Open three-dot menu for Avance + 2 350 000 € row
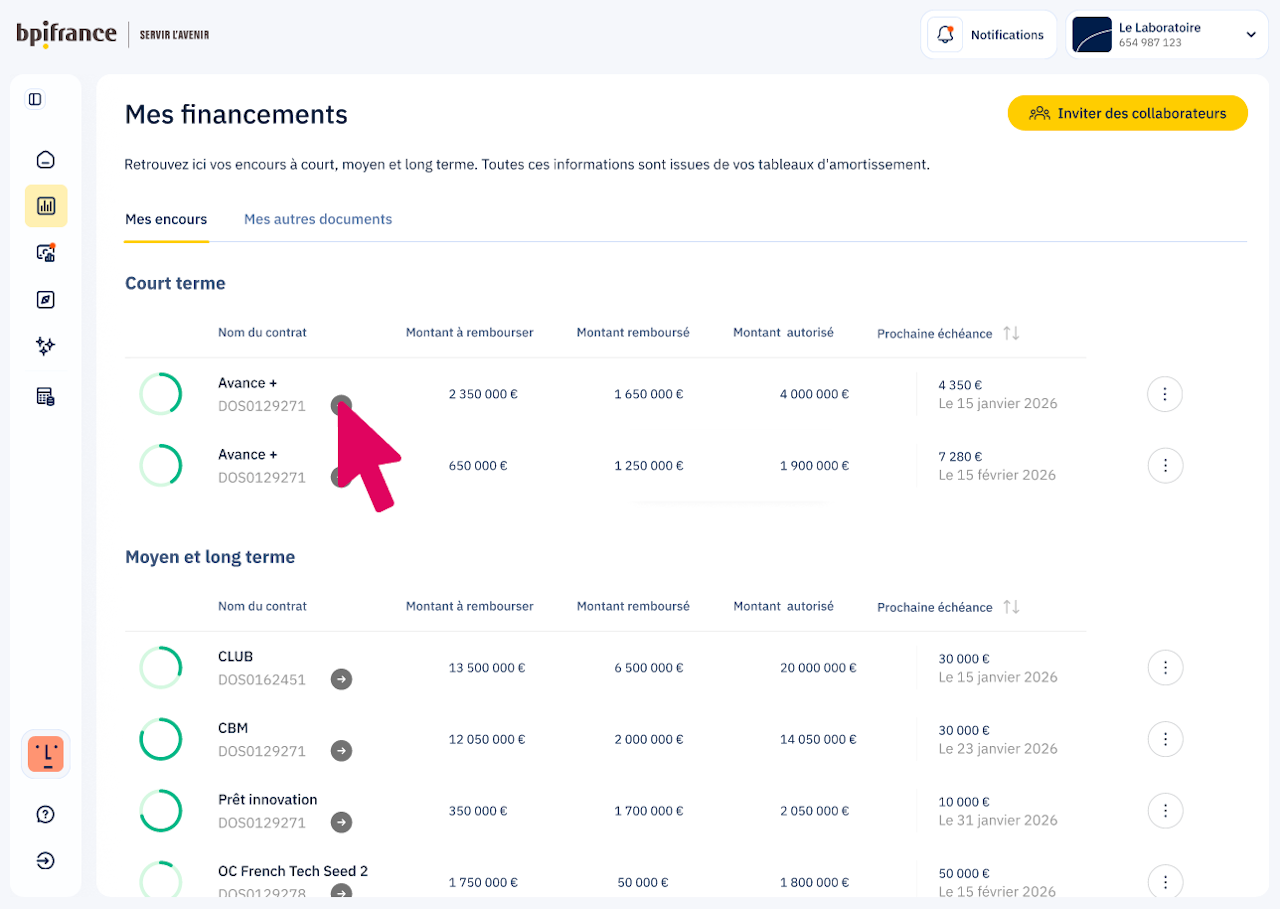The height and width of the screenshot is (909, 1280). [1165, 394]
